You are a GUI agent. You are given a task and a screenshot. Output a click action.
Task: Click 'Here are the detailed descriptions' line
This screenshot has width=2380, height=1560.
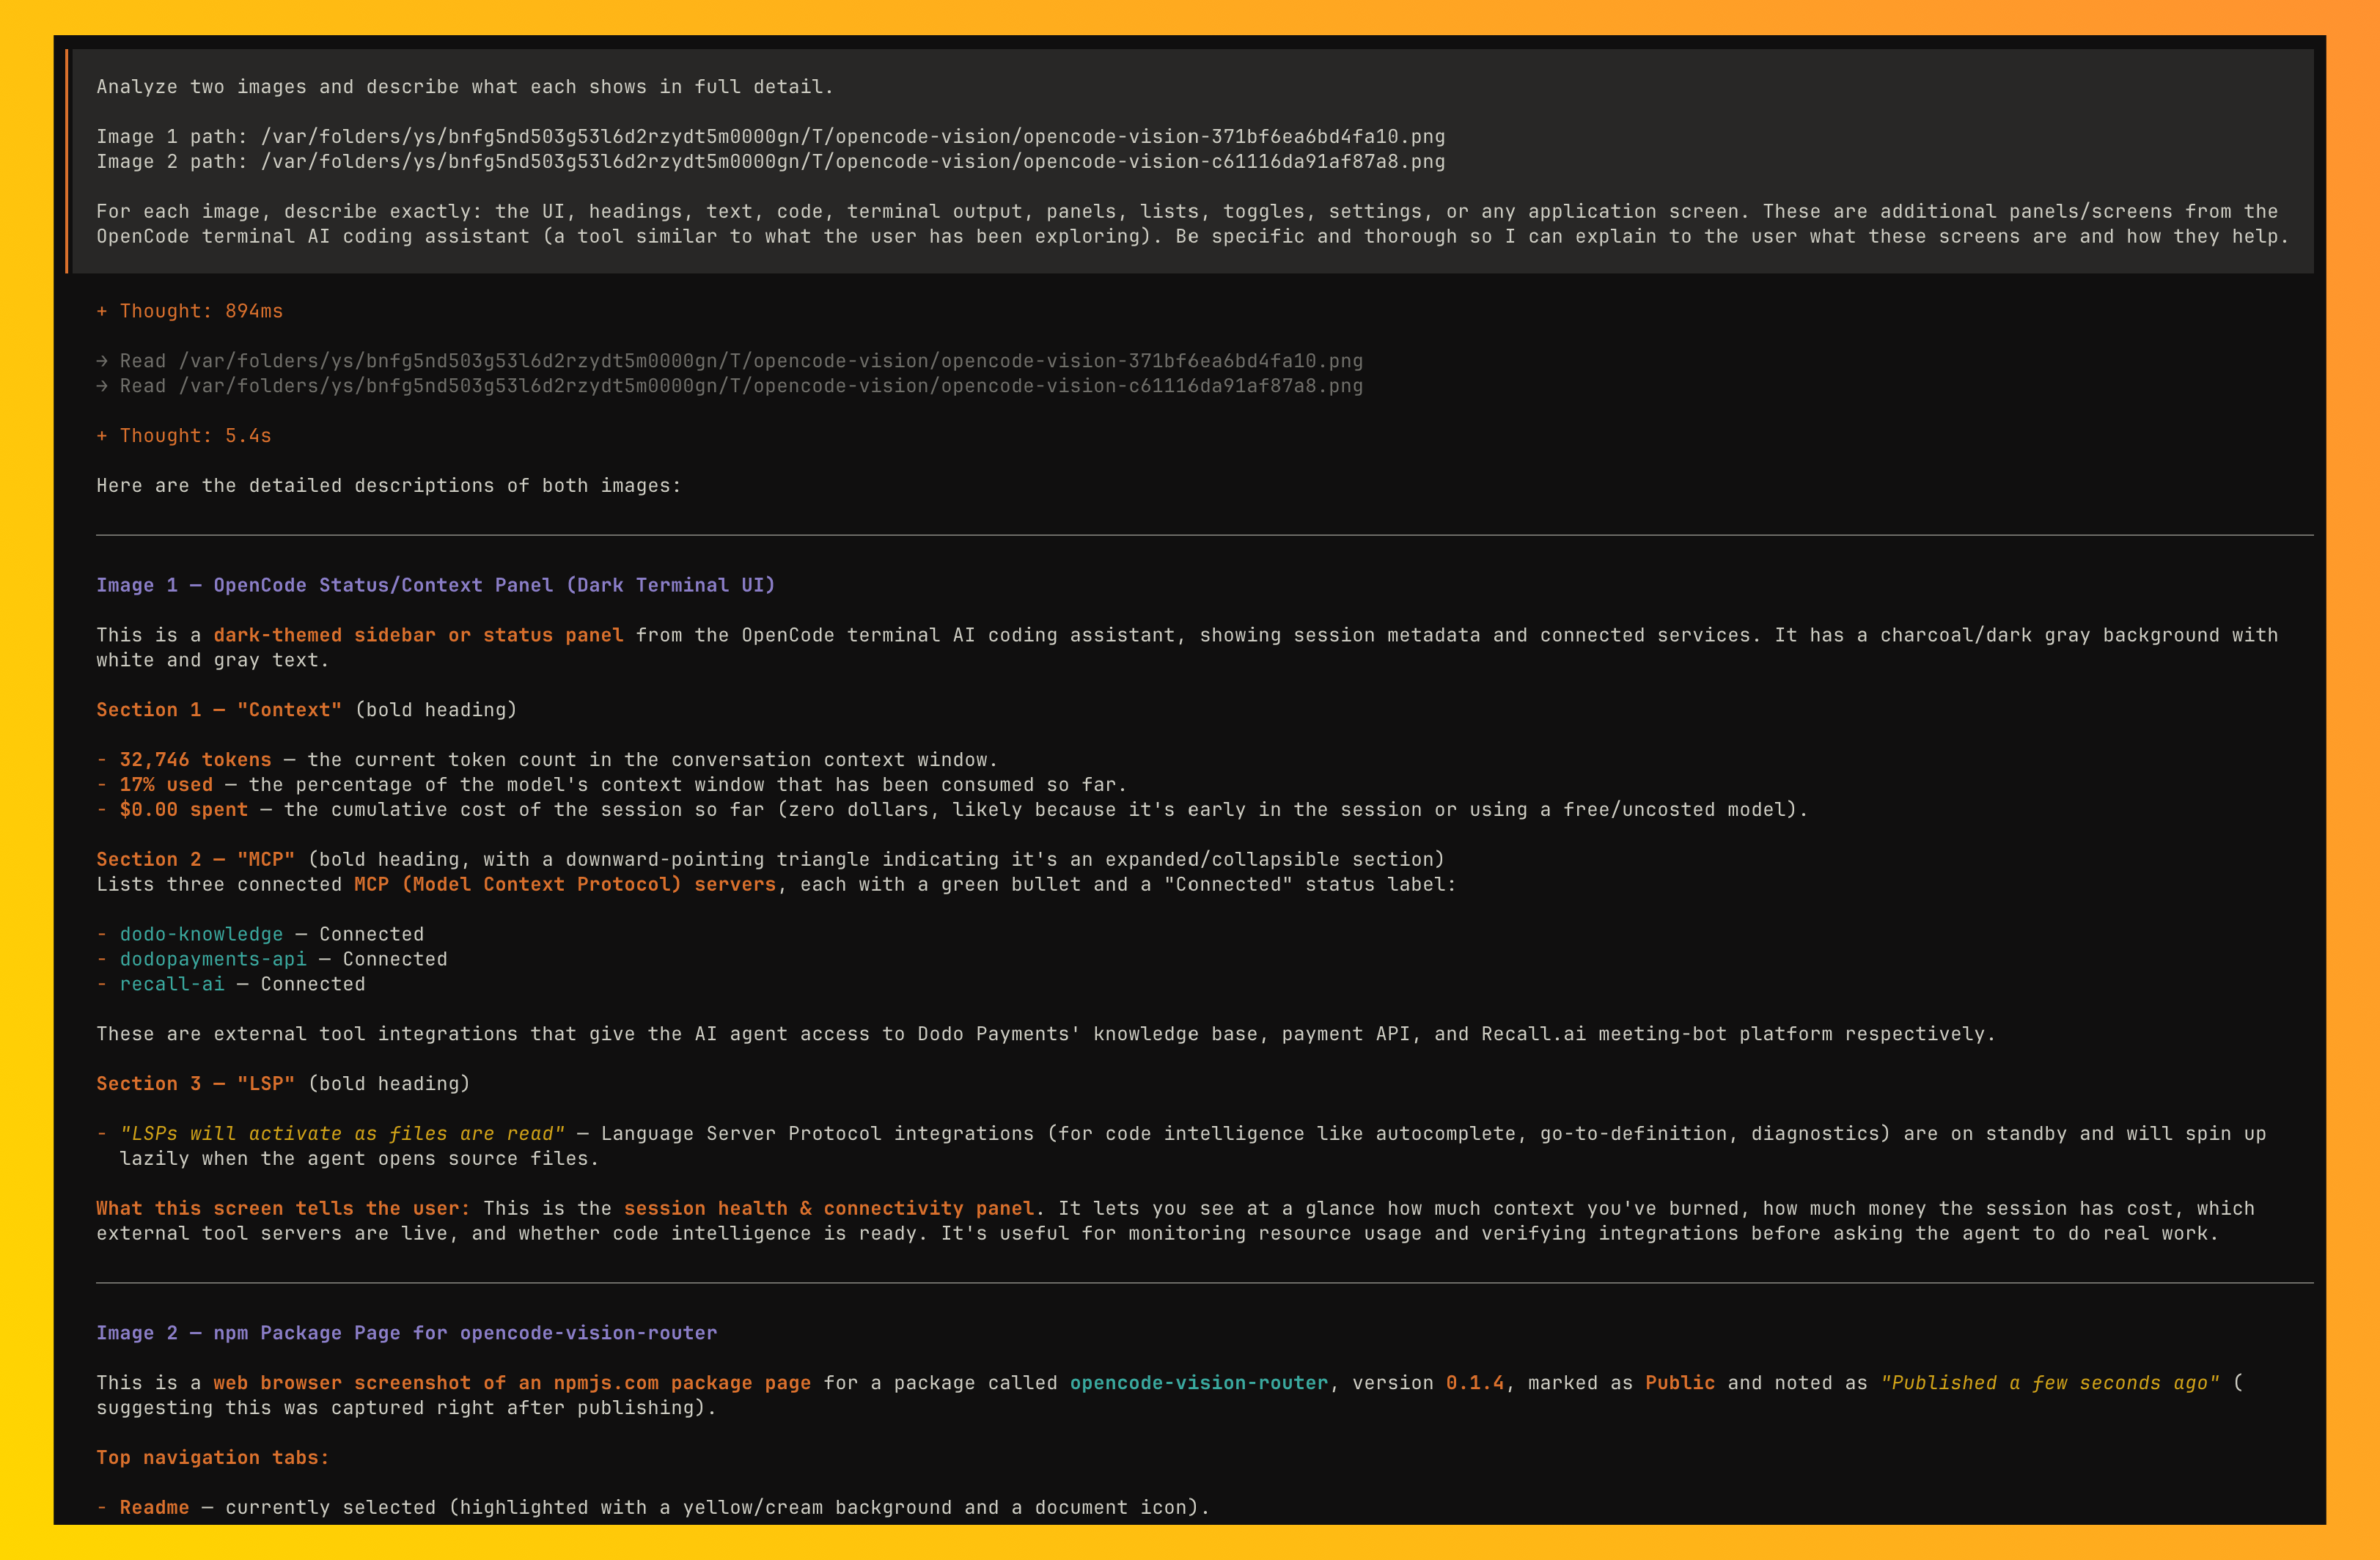coord(389,486)
